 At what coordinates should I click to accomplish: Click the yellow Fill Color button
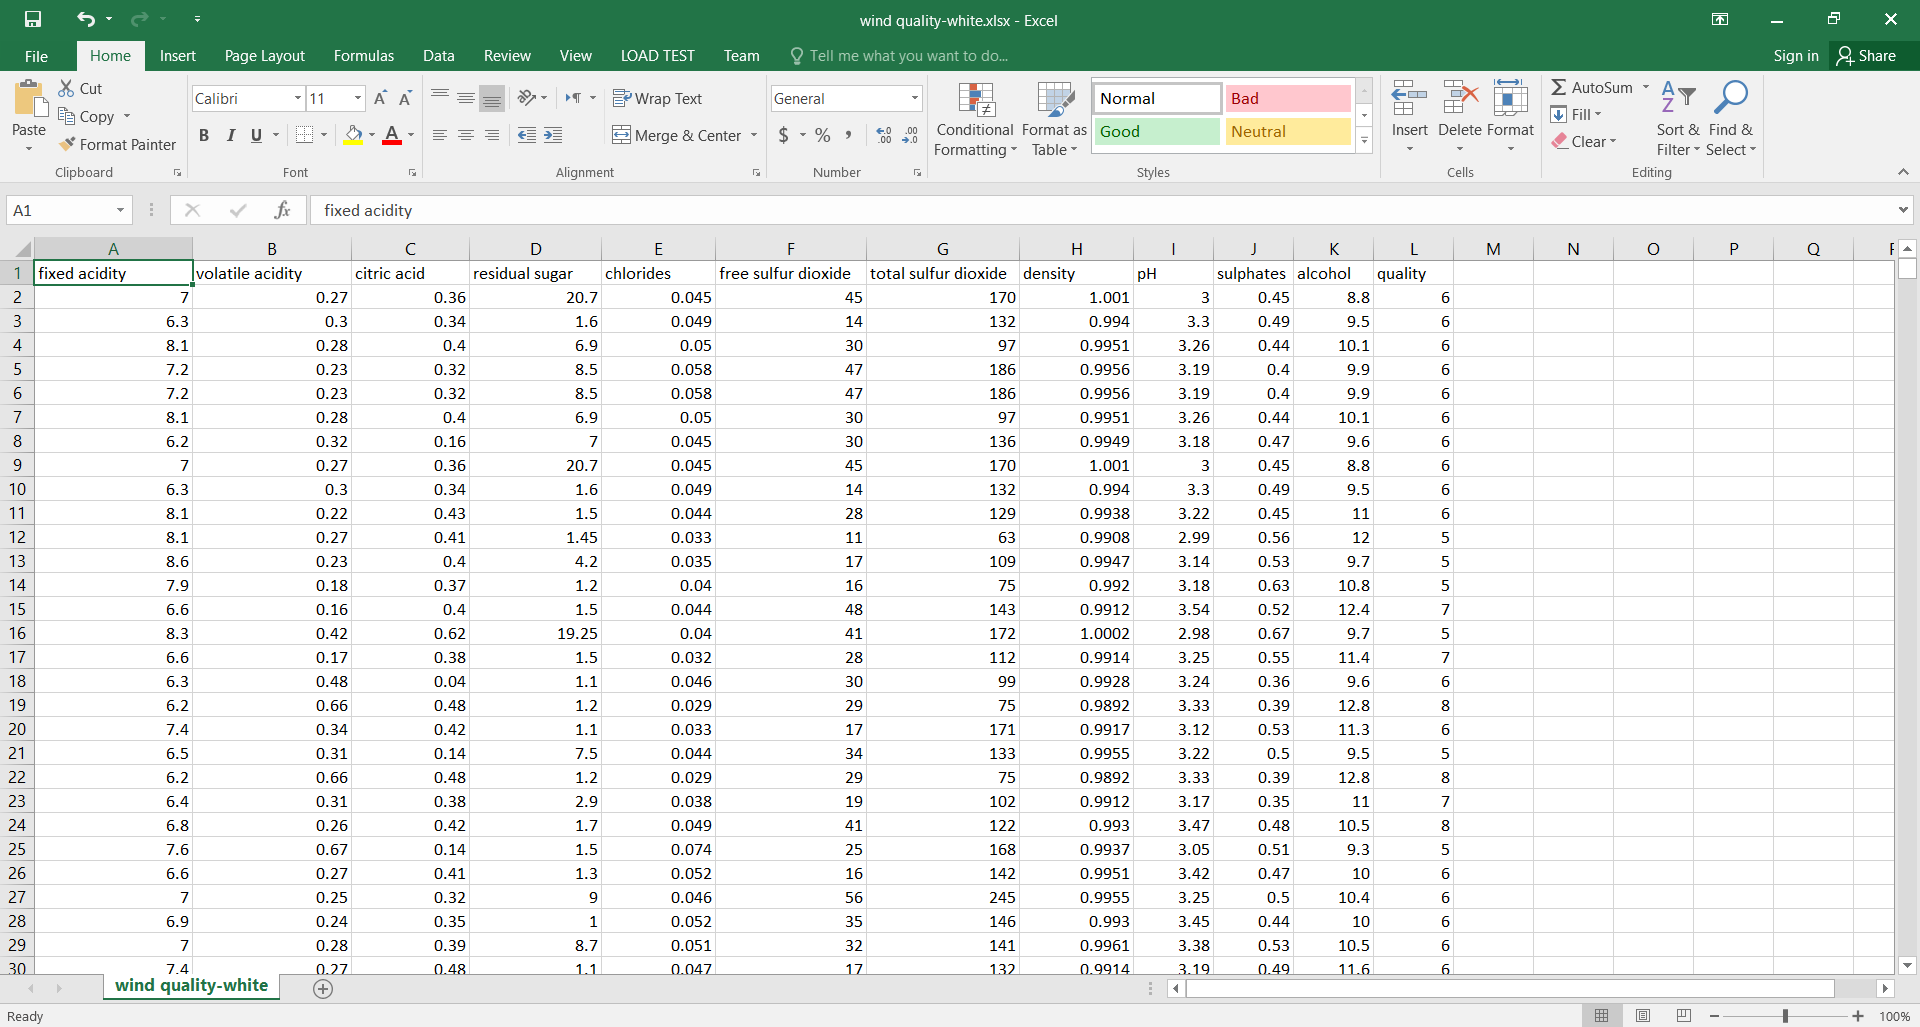[x=353, y=135]
